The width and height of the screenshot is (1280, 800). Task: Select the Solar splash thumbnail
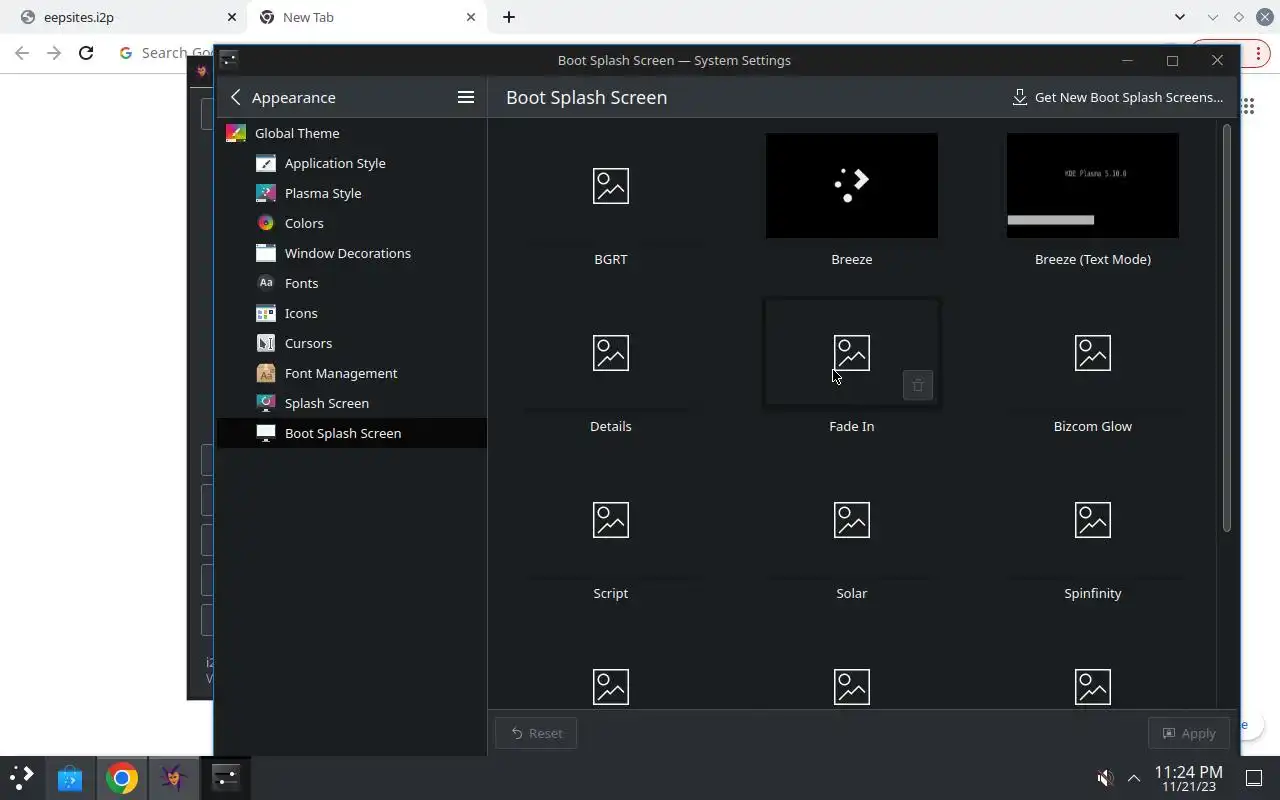852,520
